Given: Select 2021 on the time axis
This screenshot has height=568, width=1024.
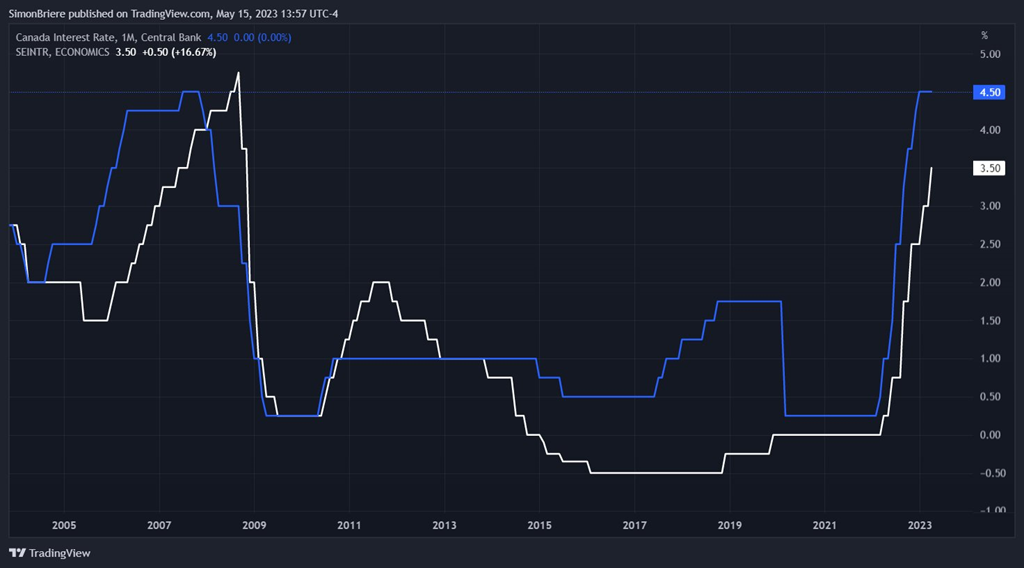Looking at the screenshot, I should pyautogui.click(x=824, y=525).
